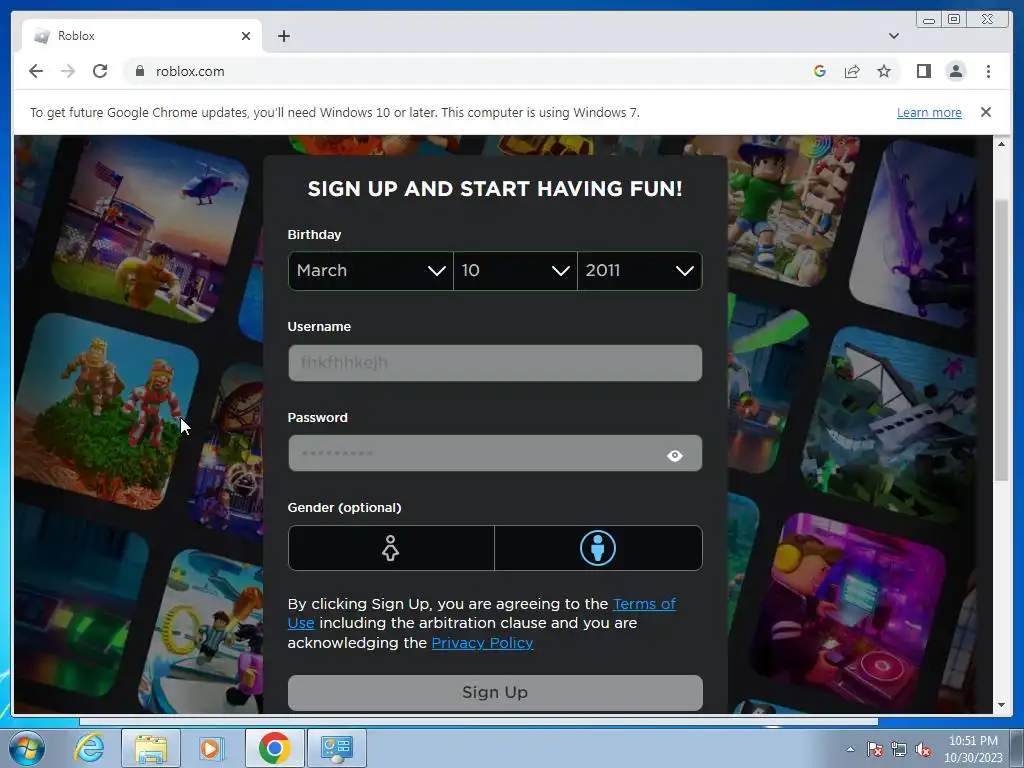
Task: Open network status tray icon
Action: click(x=899, y=750)
